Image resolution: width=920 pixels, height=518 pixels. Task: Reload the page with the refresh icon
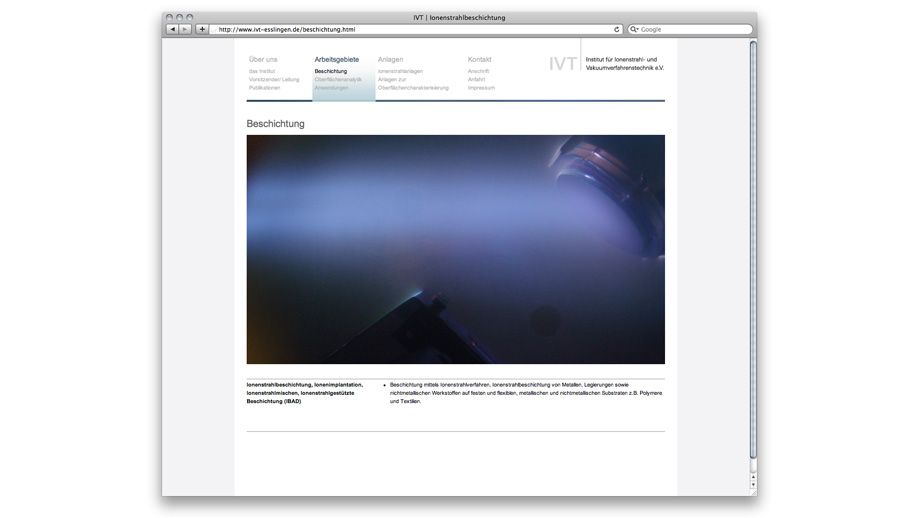(x=617, y=30)
